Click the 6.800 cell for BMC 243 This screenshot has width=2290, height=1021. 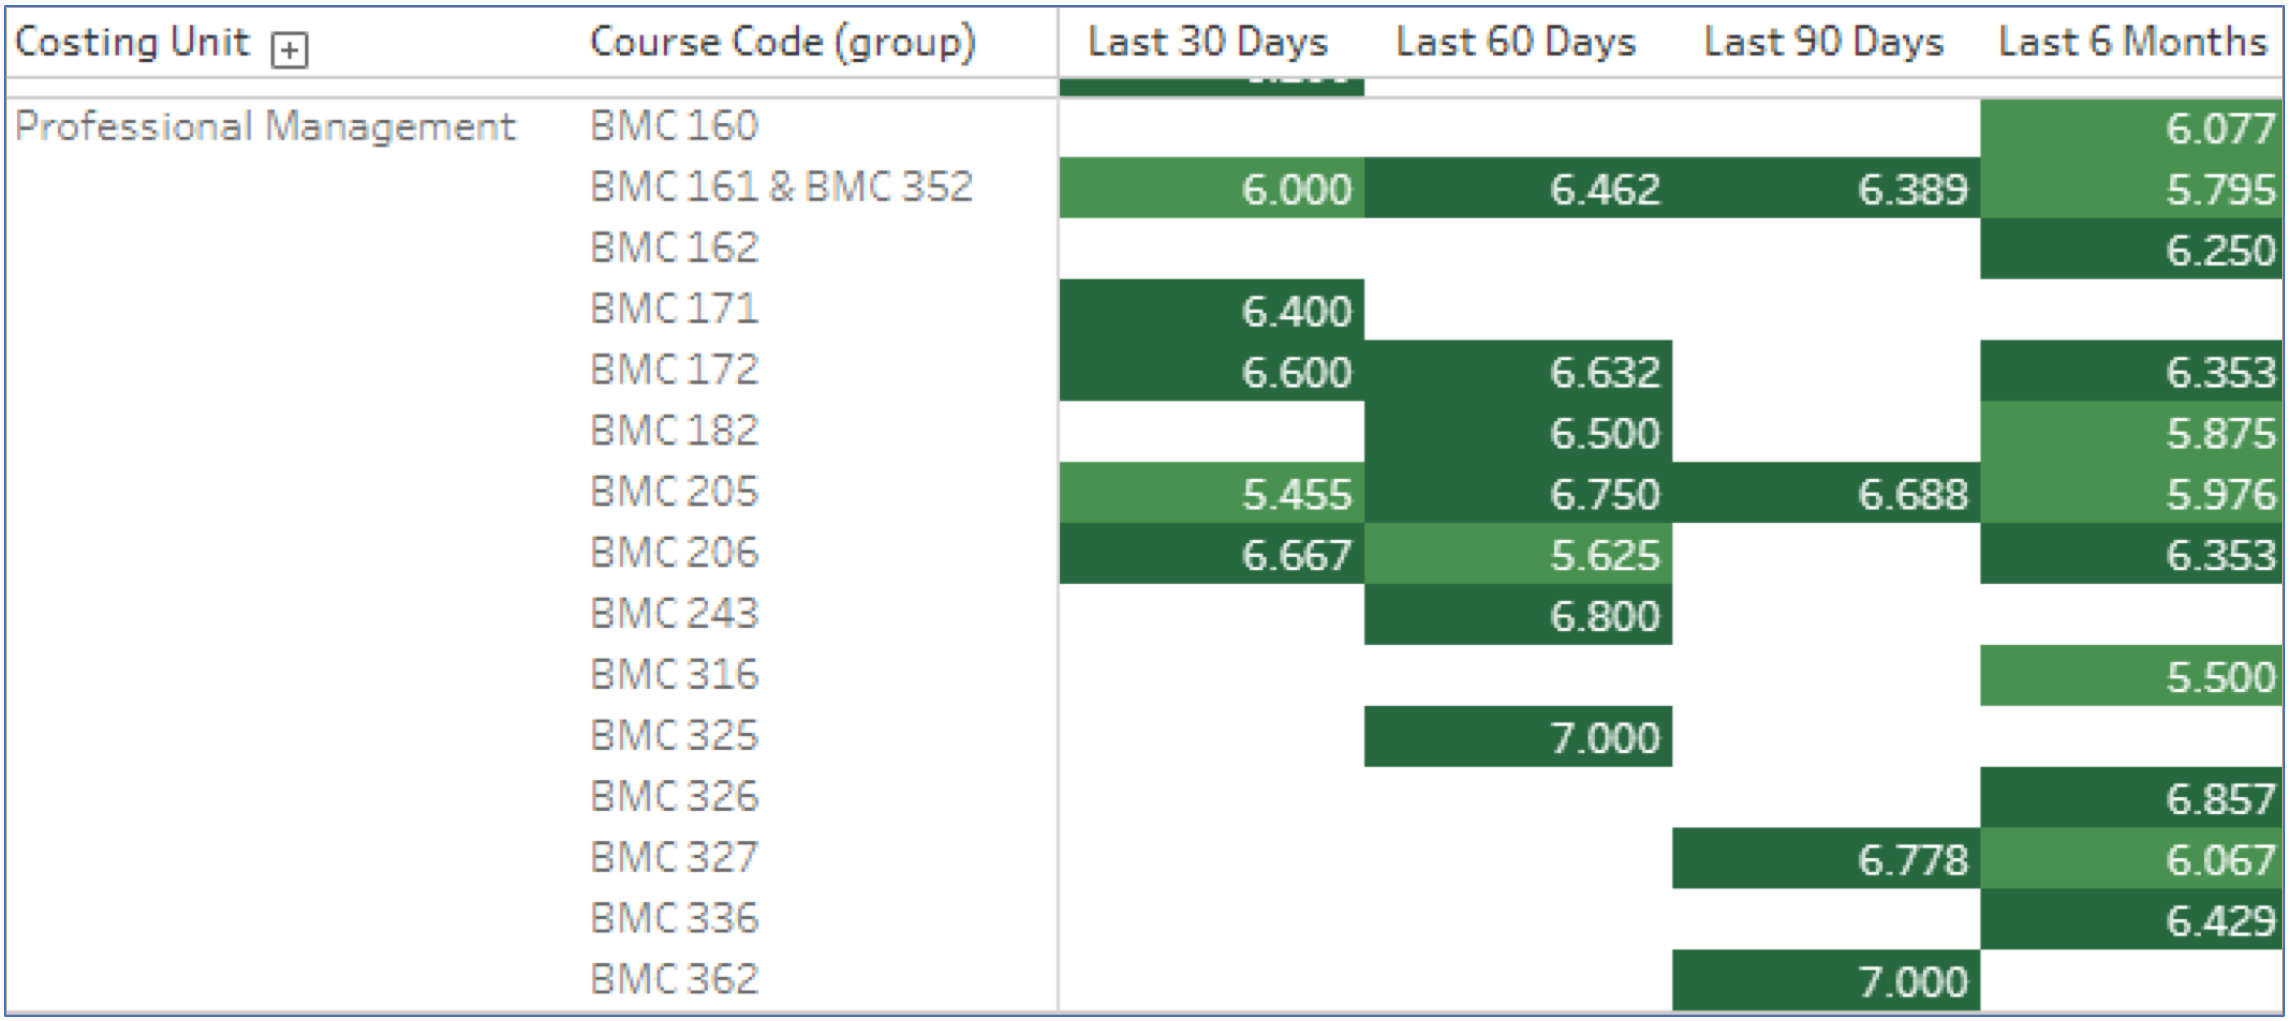[x=1518, y=615]
